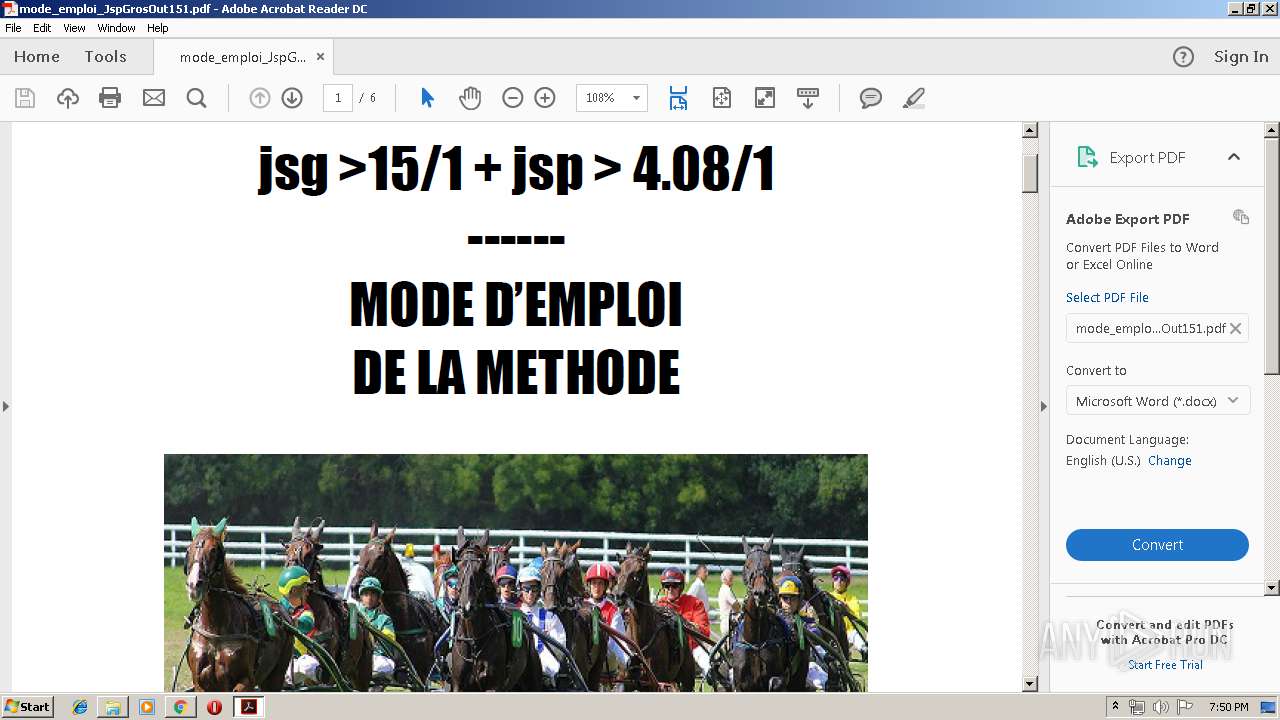Image resolution: width=1280 pixels, height=720 pixels.
Task: Click the Sign In link
Action: [1241, 57]
